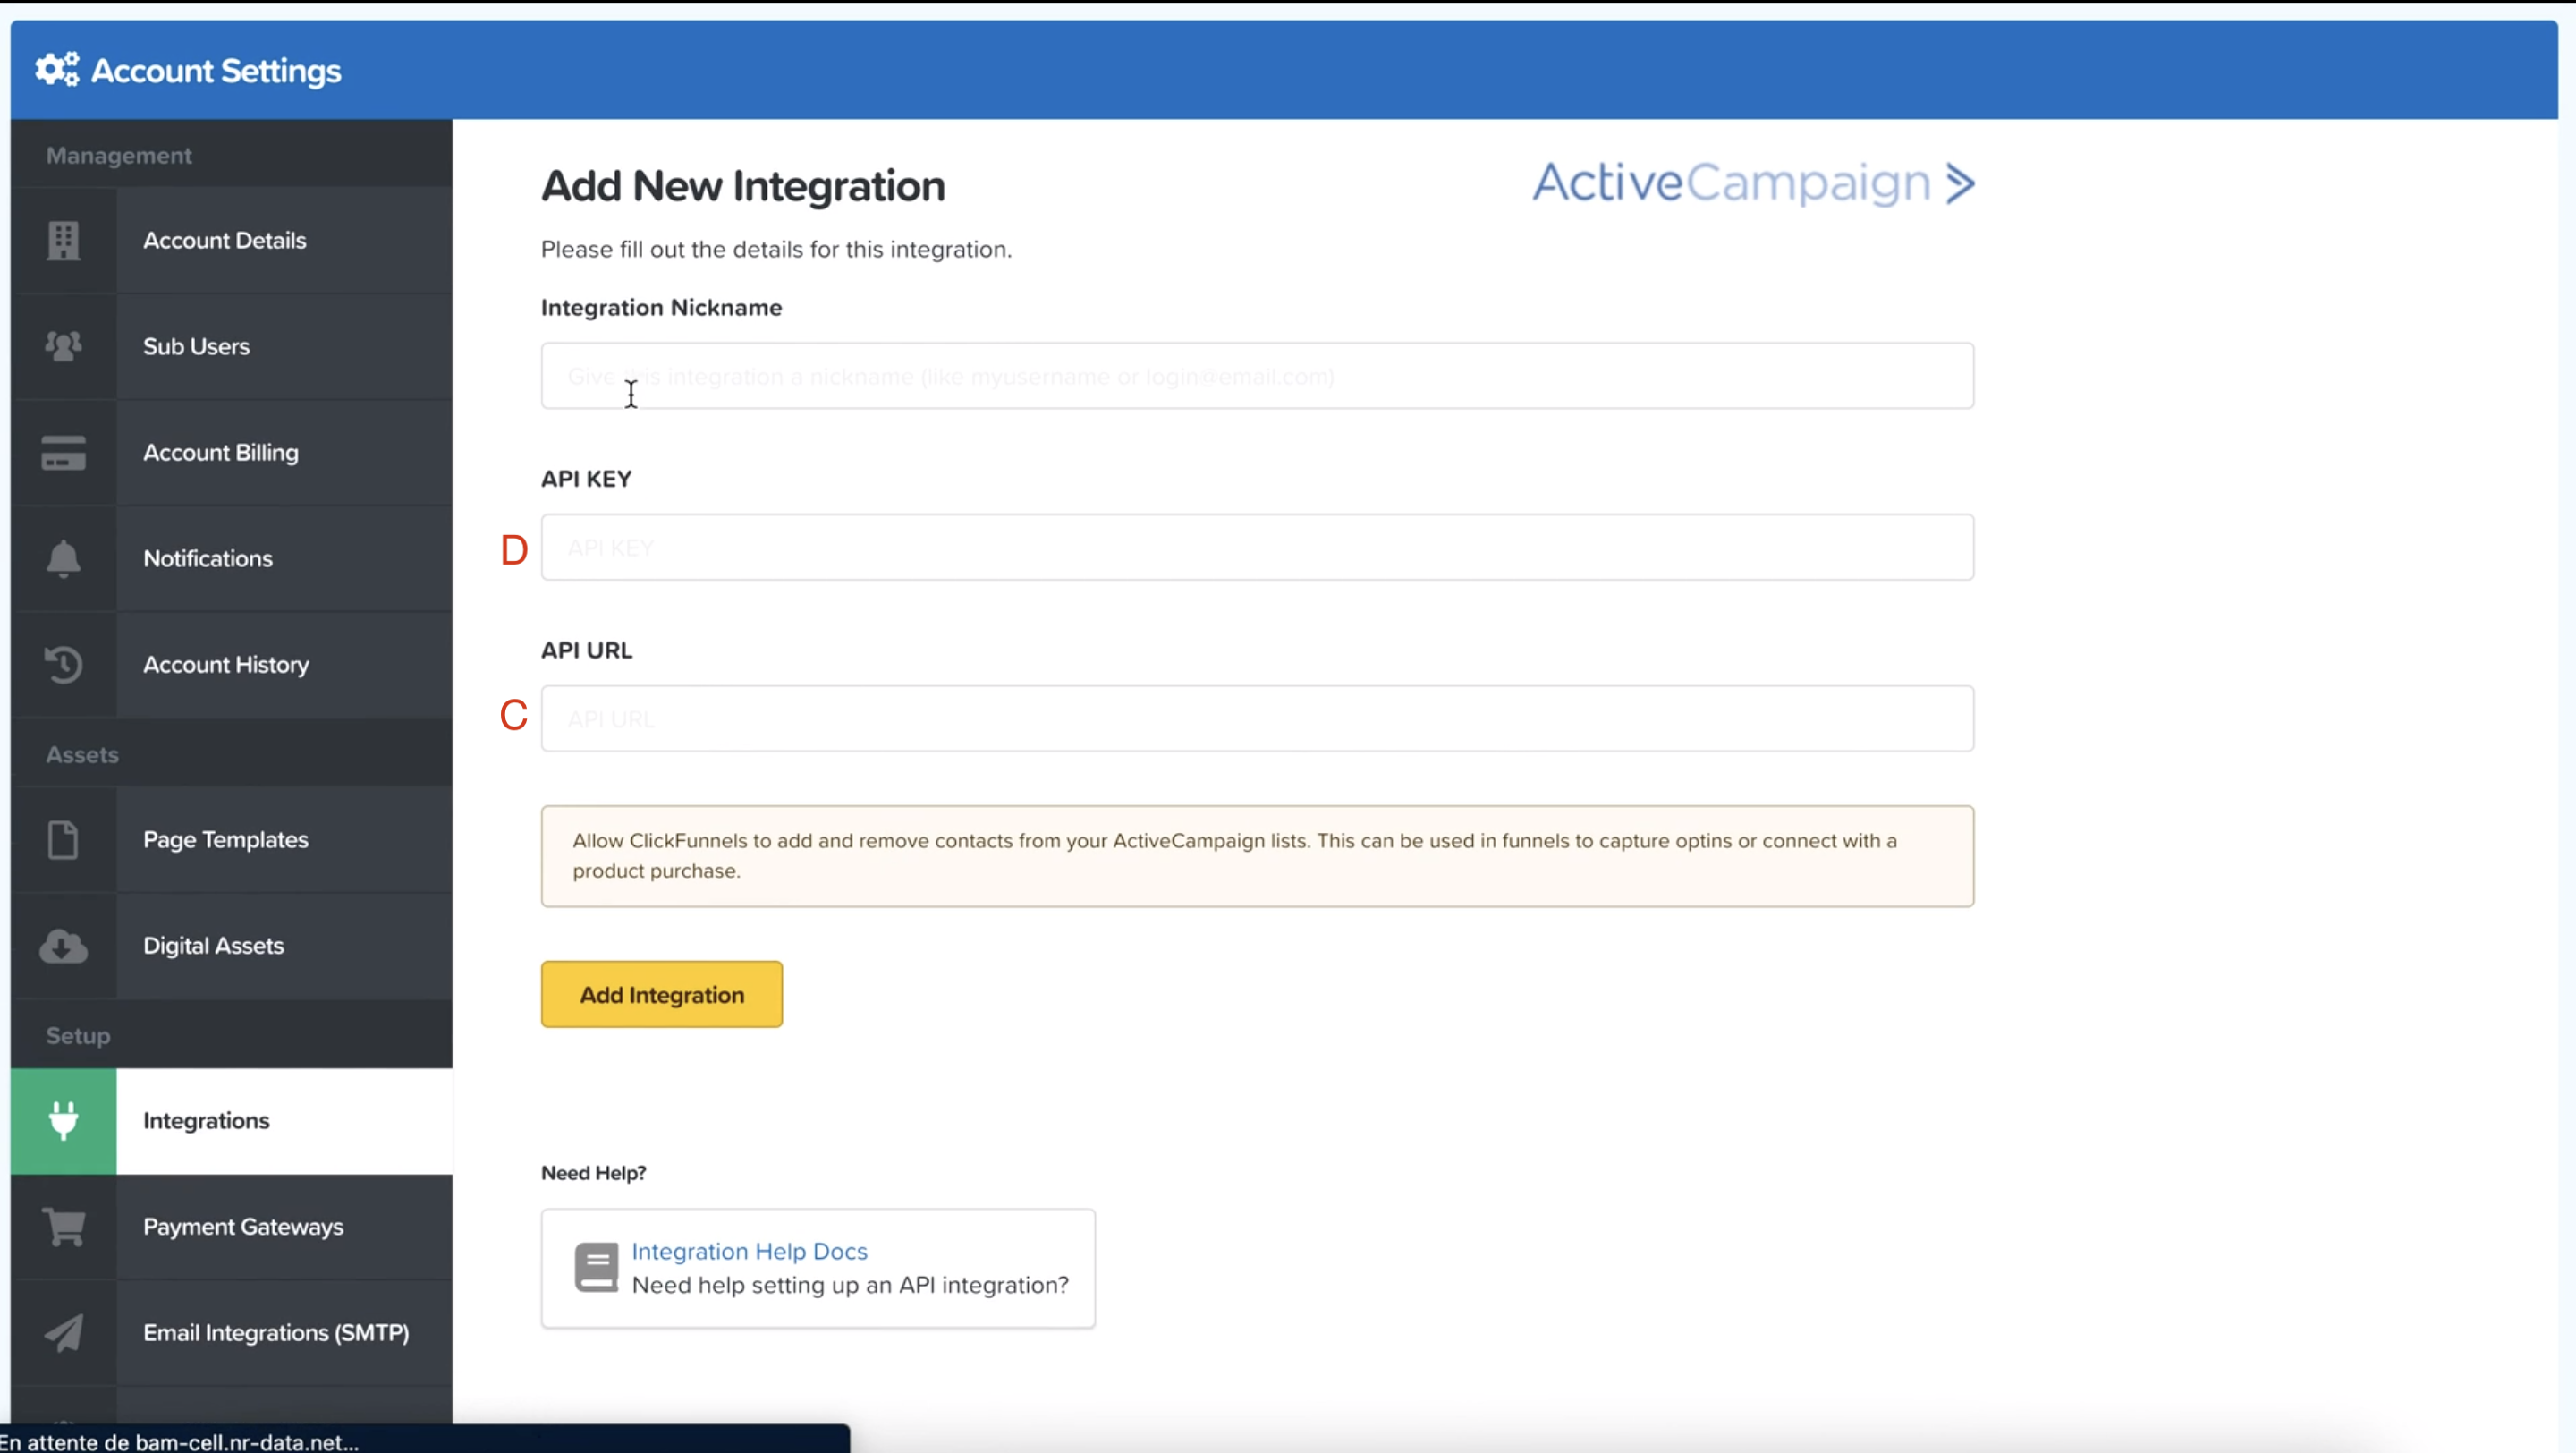Viewport: 2576px width, 1453px height.
Task: Open the Account Billing menu item
Action: coord(221,452)
